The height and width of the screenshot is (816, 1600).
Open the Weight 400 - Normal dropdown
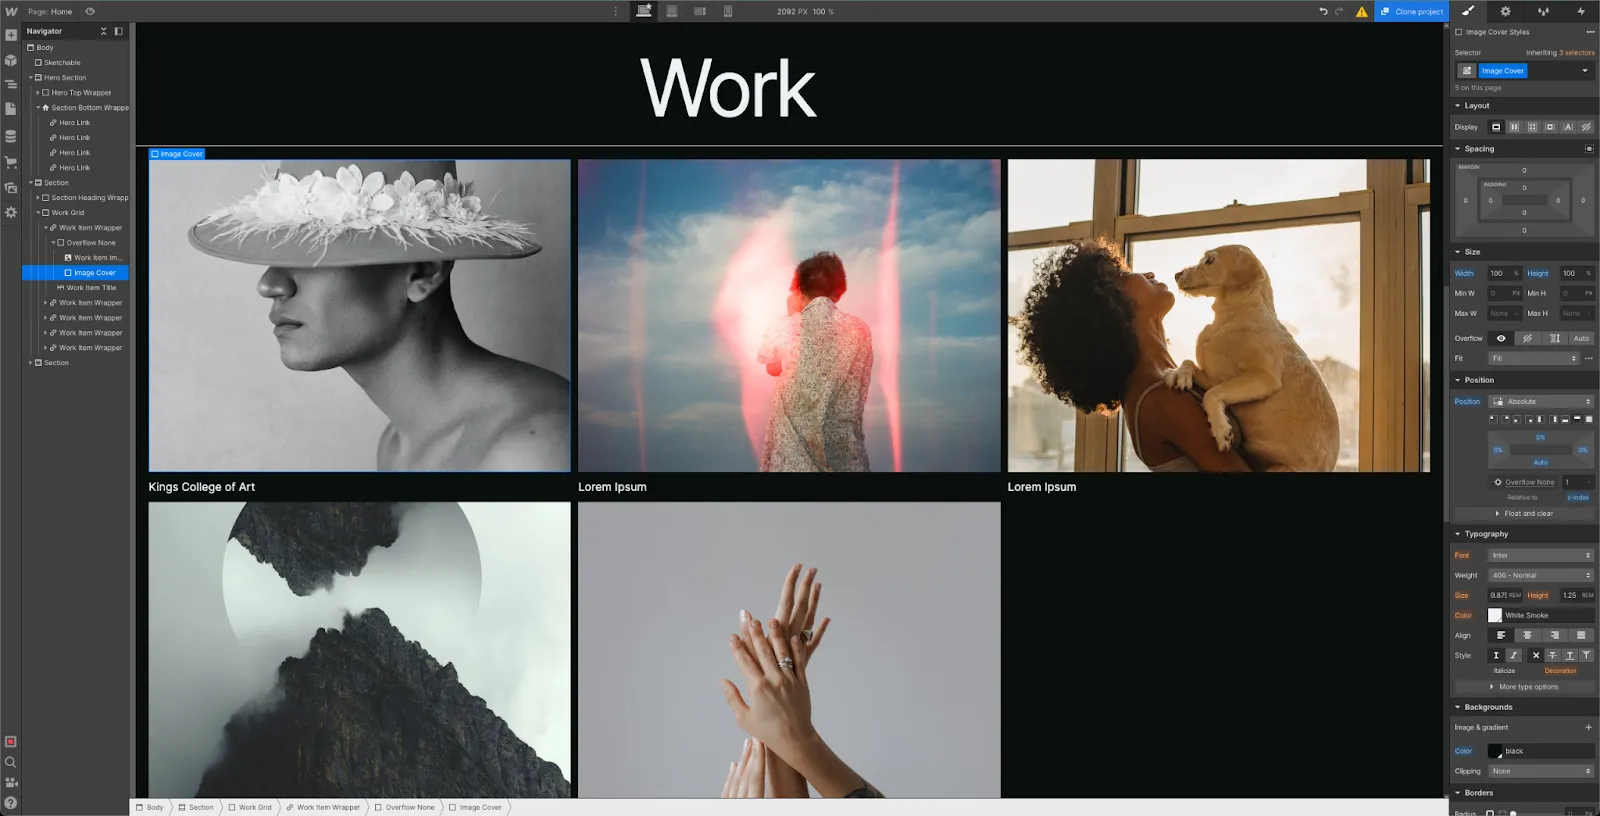coord(1541,575)
